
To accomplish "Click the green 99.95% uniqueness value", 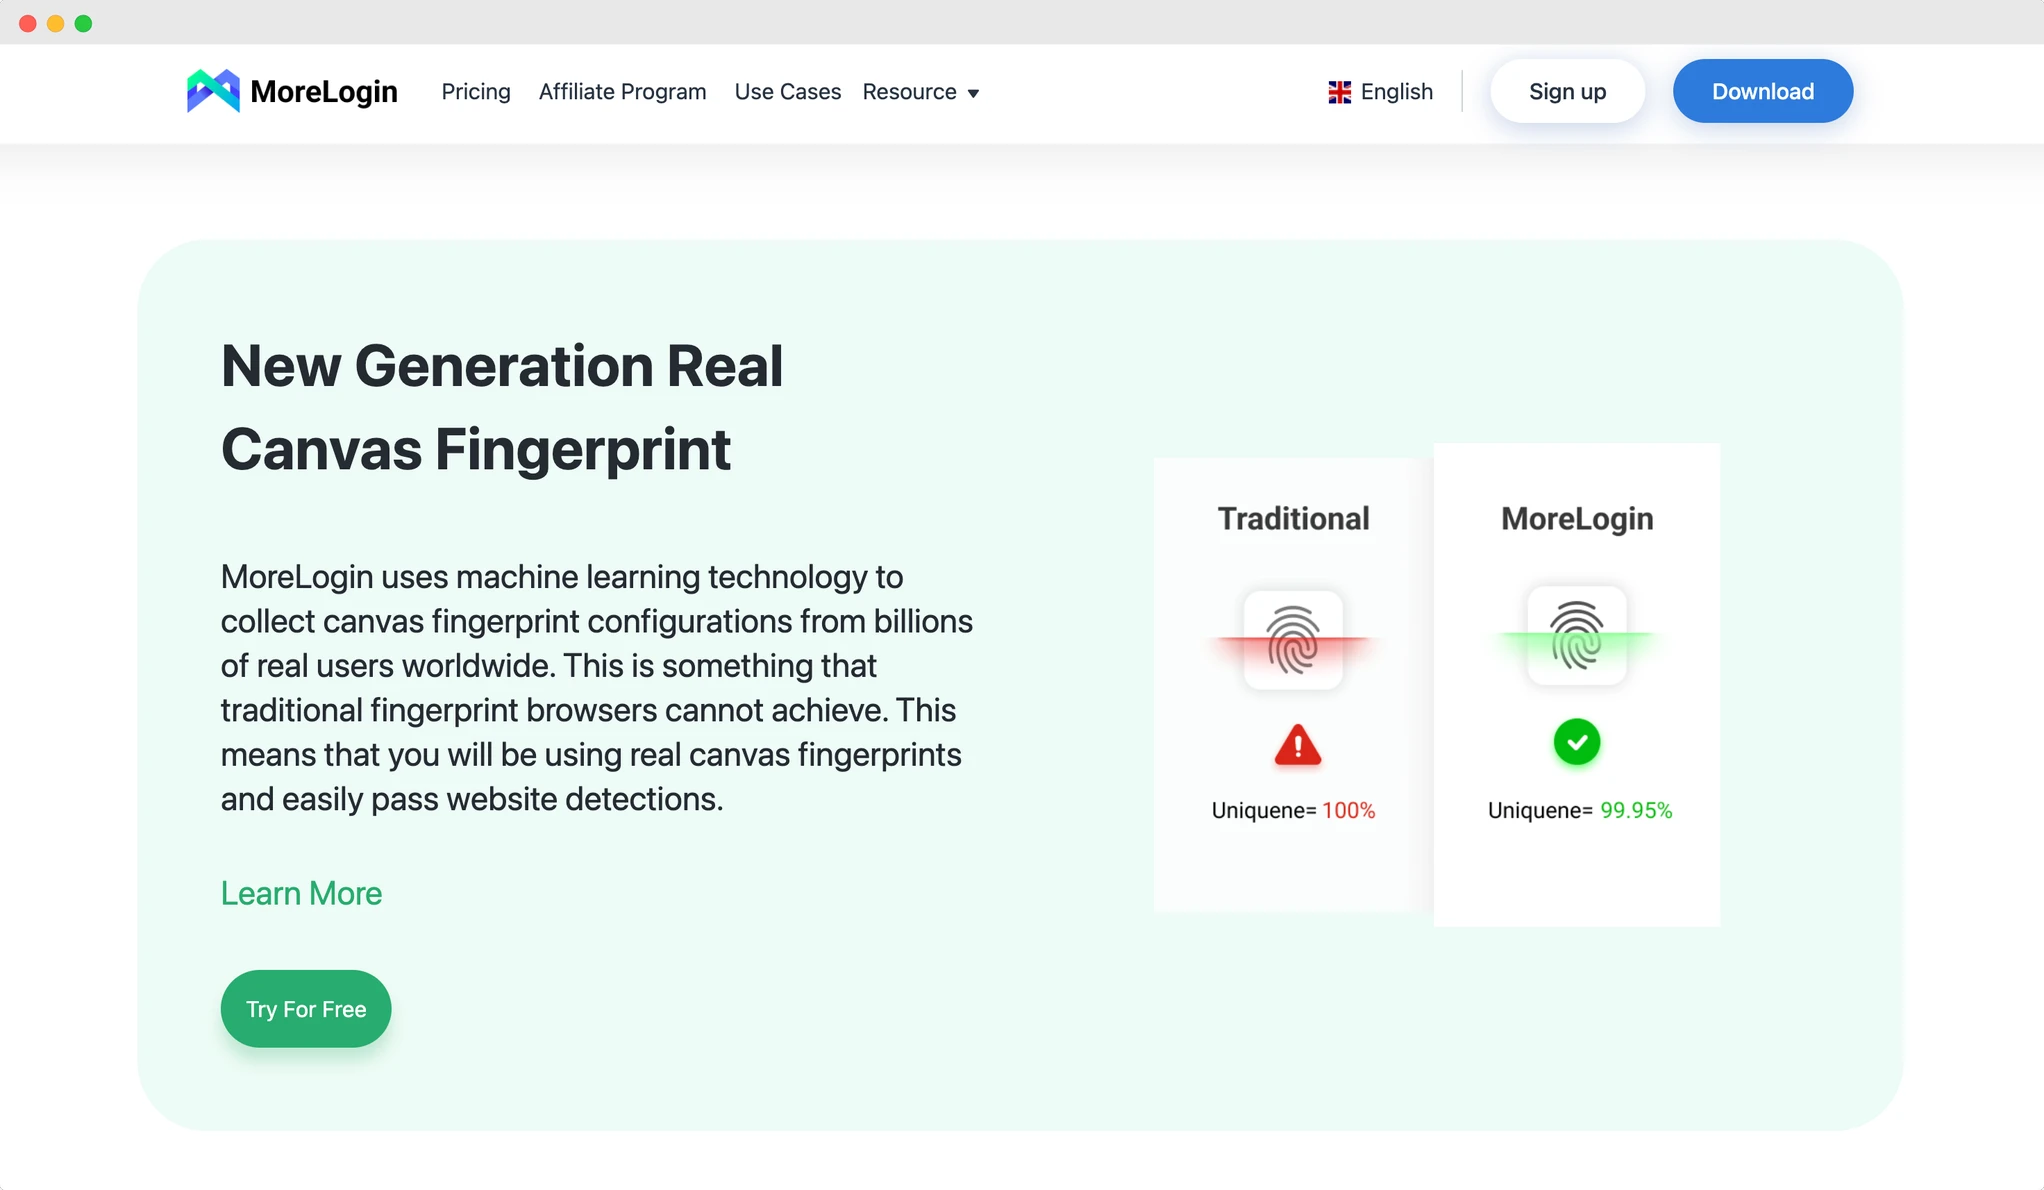I will coord(1636,811).
